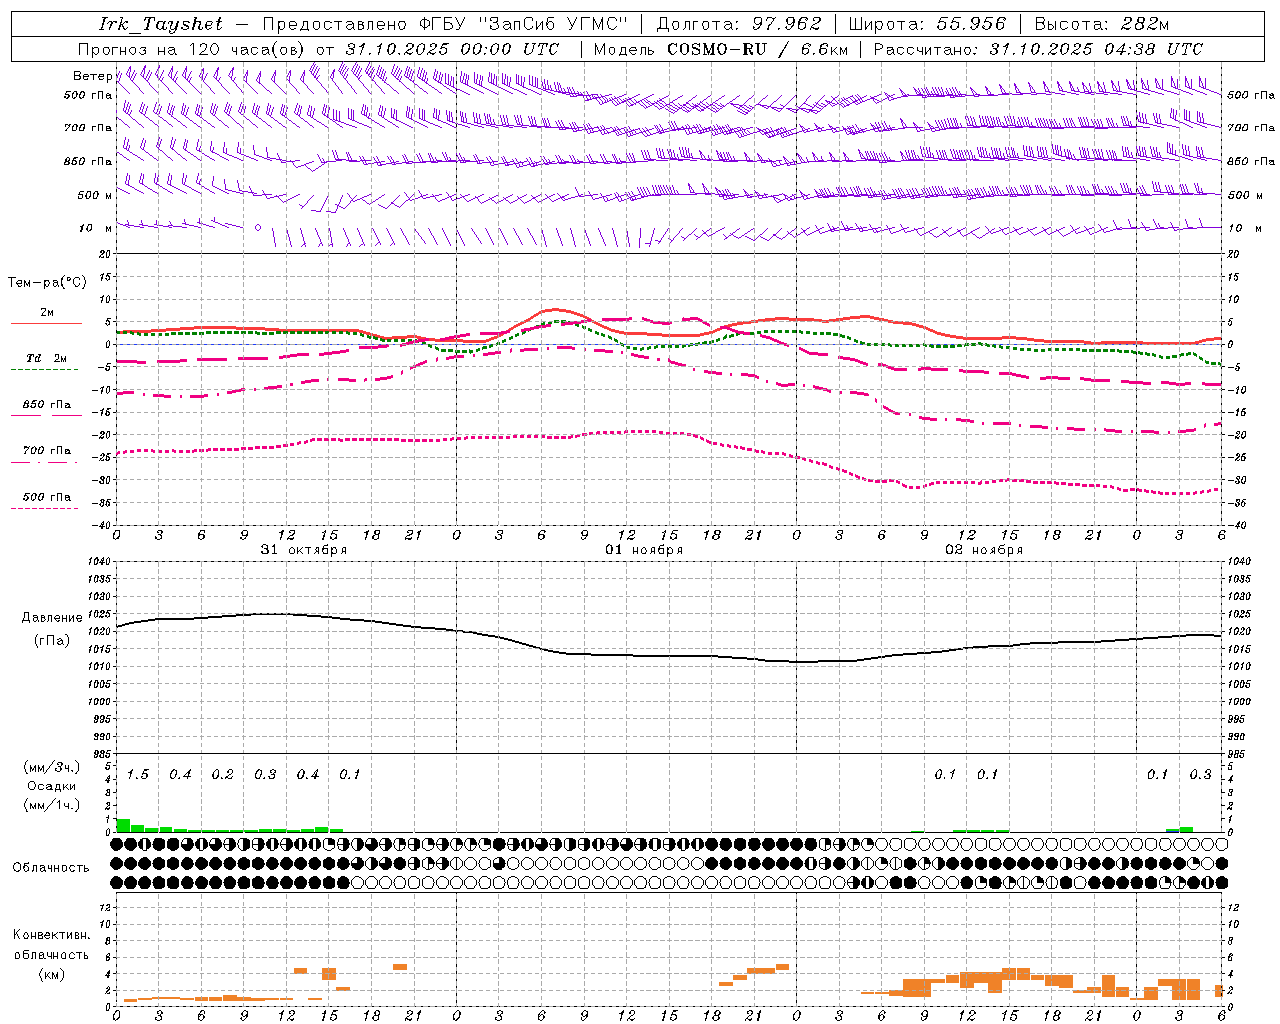
Task: Select the 700 гПа temperature legend entry
Action: click(47, 451)
